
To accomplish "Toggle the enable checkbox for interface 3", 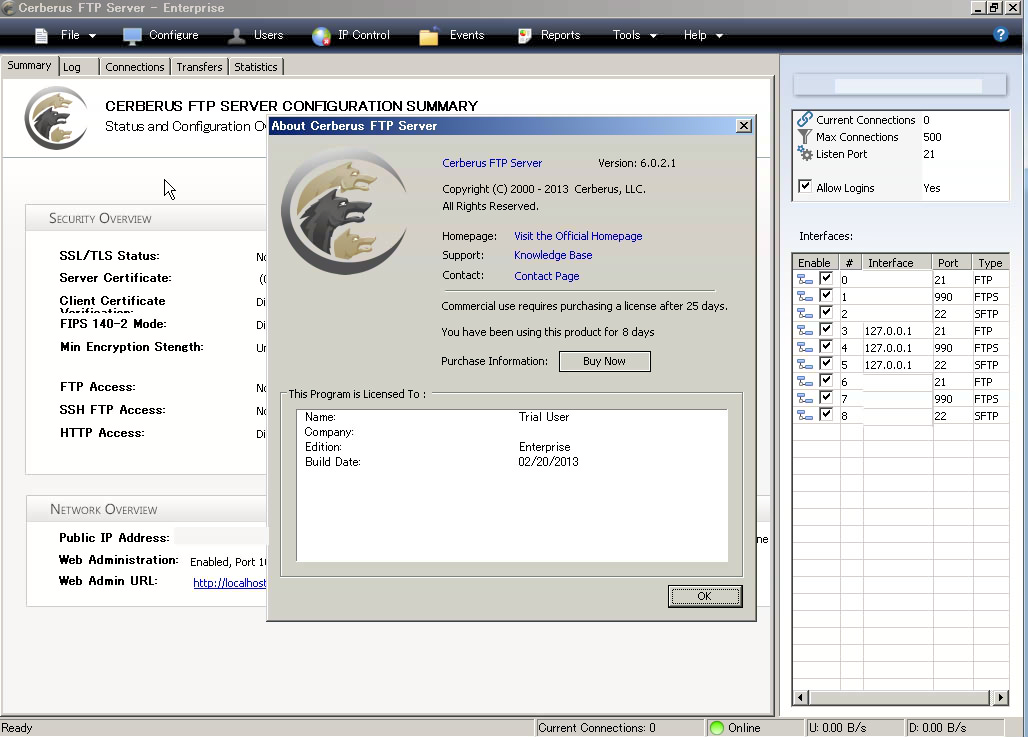I will 825,330.
